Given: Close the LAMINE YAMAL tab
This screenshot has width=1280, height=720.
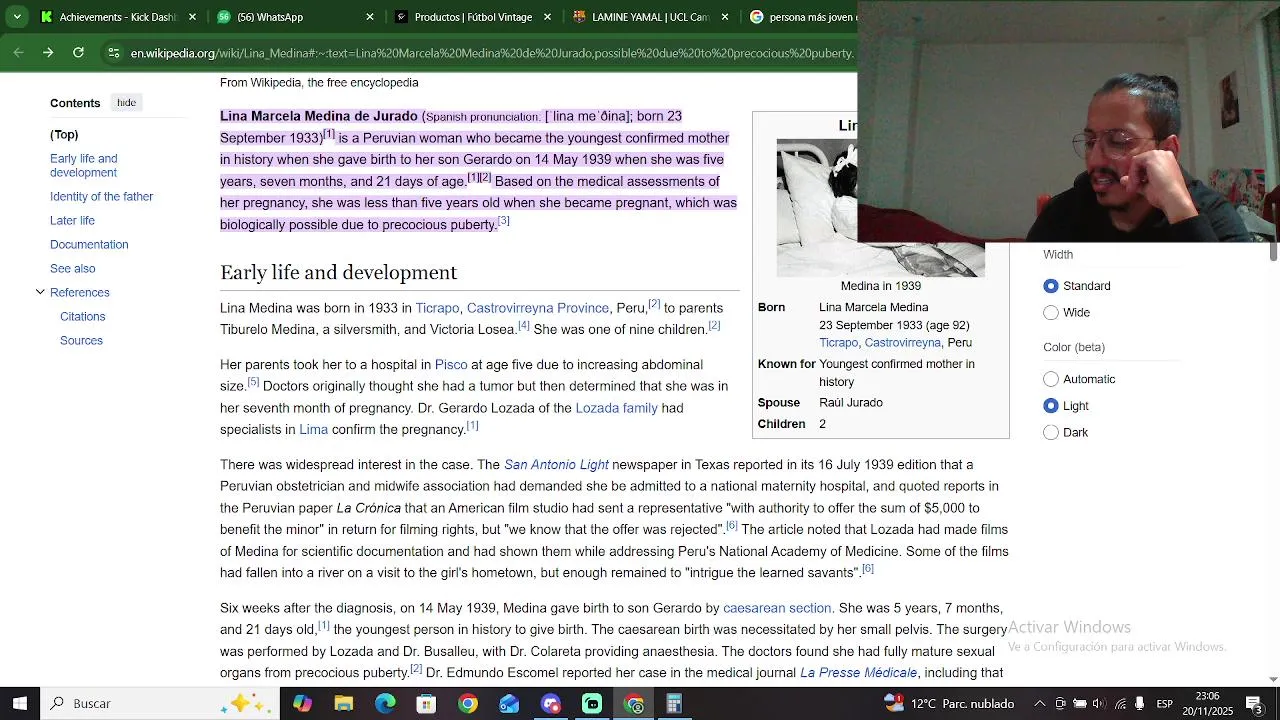Looking at the screenshot, I should click(x=725, y=17).
